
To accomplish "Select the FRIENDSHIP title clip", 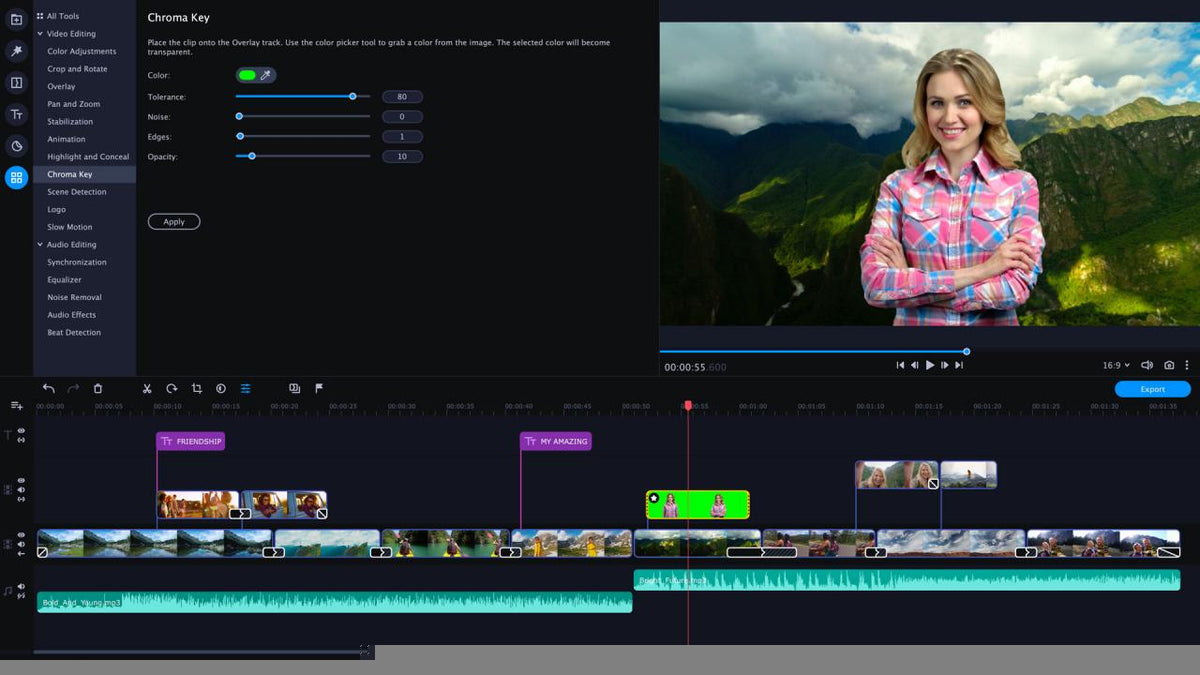I will [x=190, y=441].
